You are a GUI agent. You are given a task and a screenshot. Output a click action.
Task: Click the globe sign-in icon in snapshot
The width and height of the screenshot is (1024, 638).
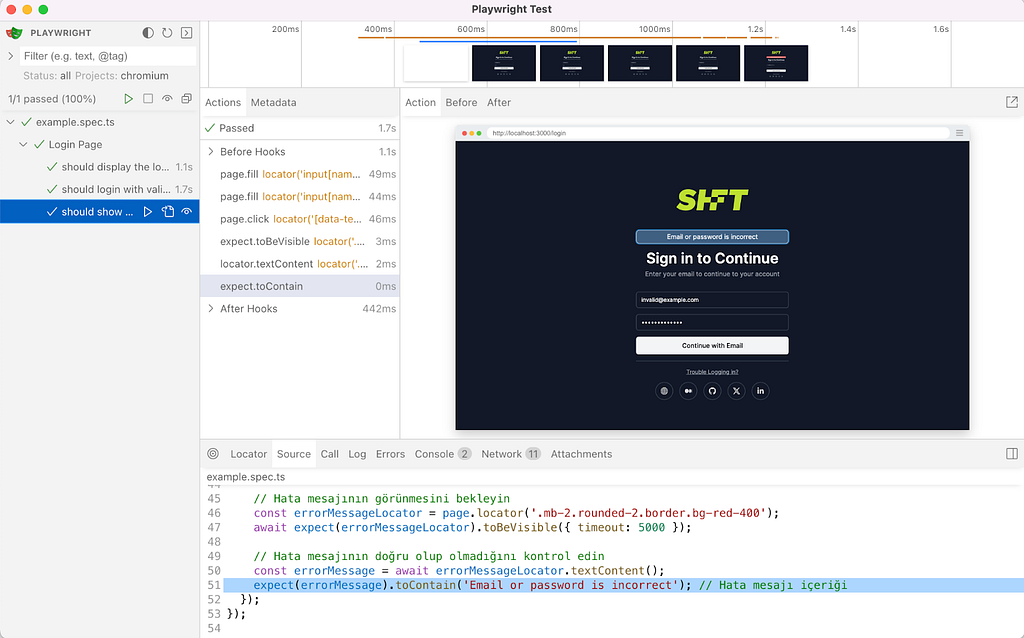[x=664, y=391]
